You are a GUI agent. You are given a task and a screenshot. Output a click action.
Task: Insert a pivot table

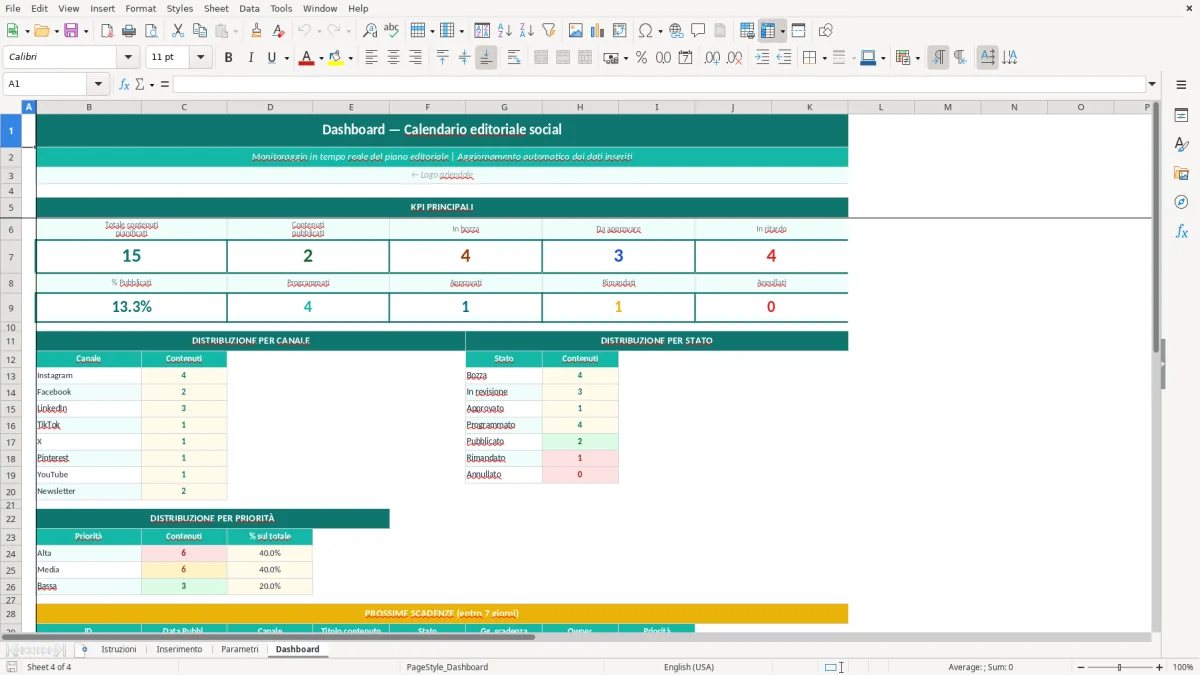[620, 30]
